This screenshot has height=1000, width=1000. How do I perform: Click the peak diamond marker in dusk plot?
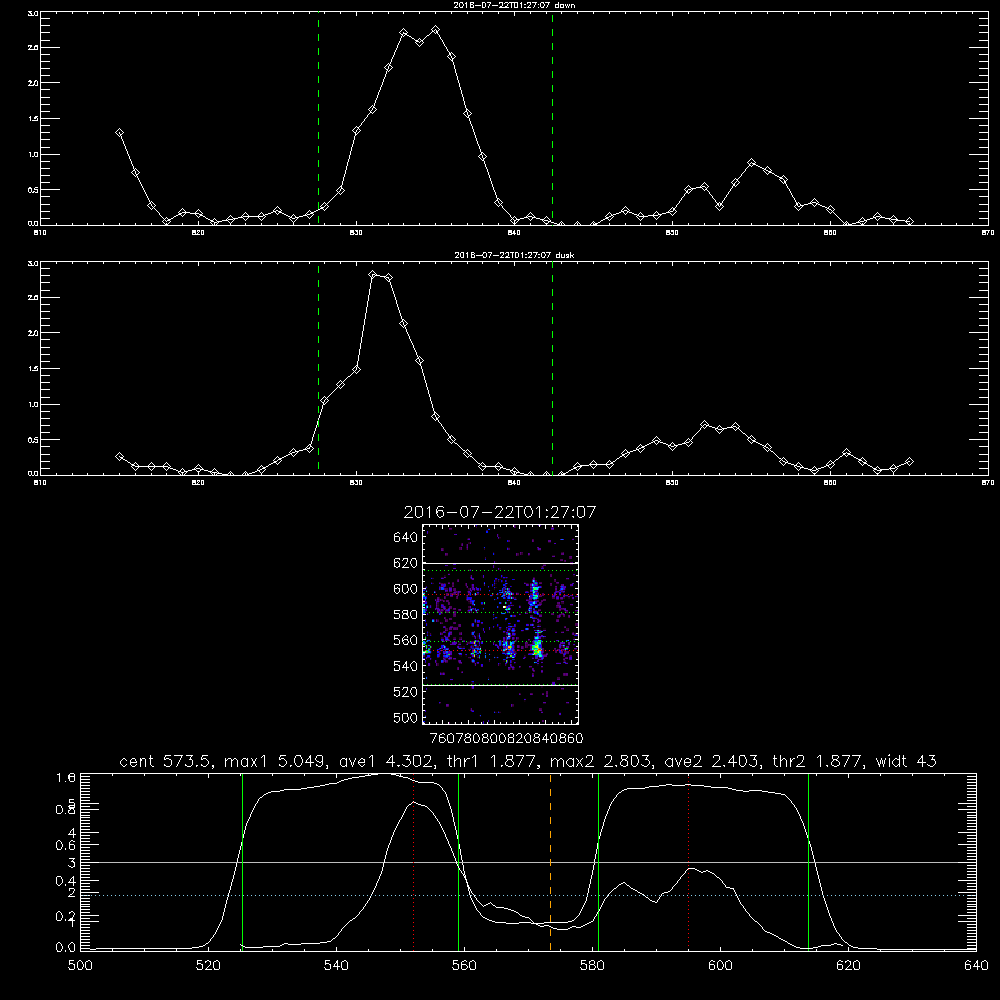(373, 274)
